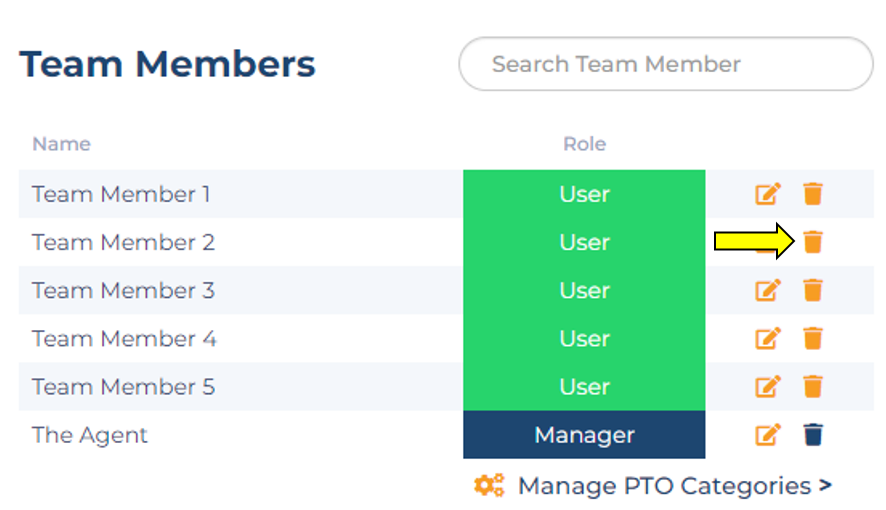Viewport: 886px width, 510px height.
Task: Click the Role column header
Action: [x=584, y=143]
